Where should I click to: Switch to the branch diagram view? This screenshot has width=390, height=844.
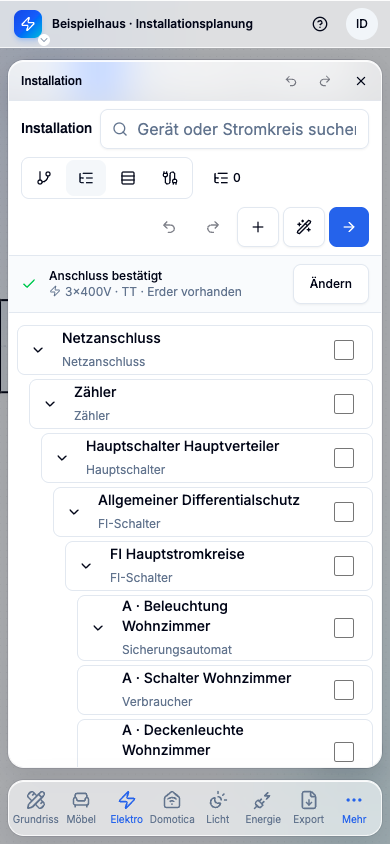click(44, 178)
